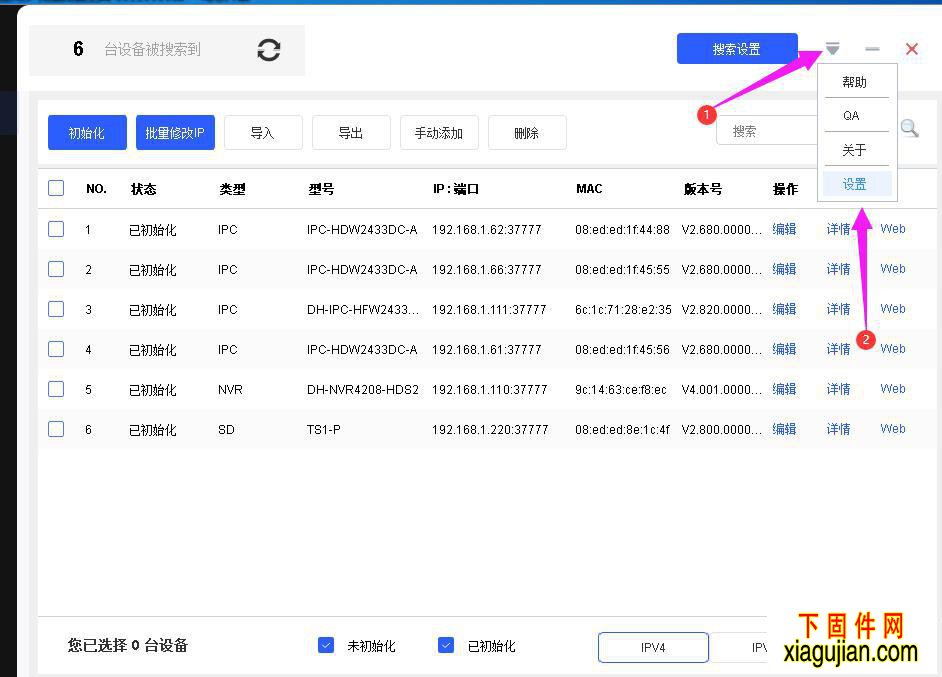942x677 pixels.
Task: Click the 导出 export button
Action: click(351, 132)
